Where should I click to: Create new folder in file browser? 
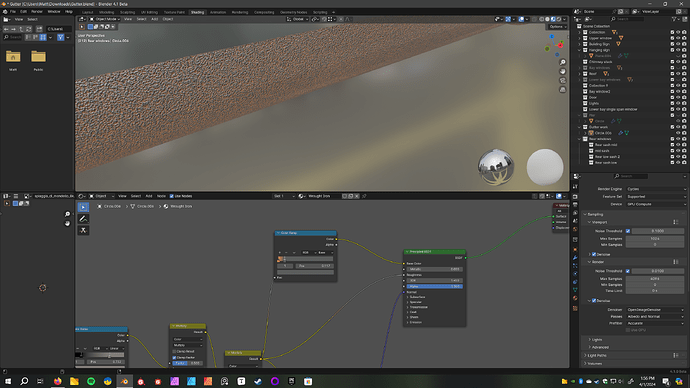(x=39, y=29)
